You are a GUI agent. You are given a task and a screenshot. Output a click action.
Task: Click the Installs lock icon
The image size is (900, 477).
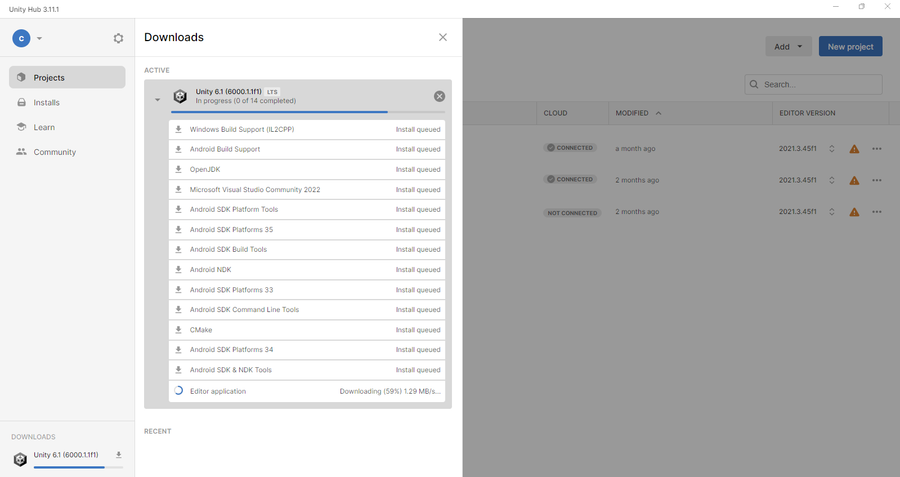coord(21,102)
